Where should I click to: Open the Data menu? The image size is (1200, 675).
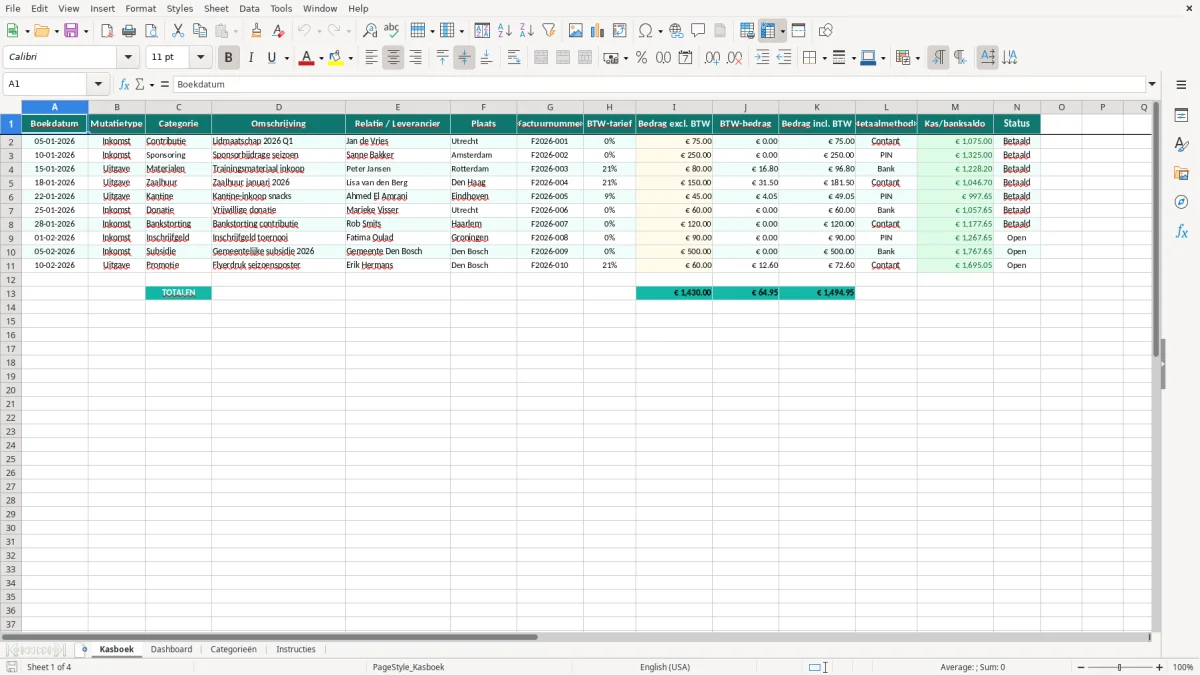249,8
